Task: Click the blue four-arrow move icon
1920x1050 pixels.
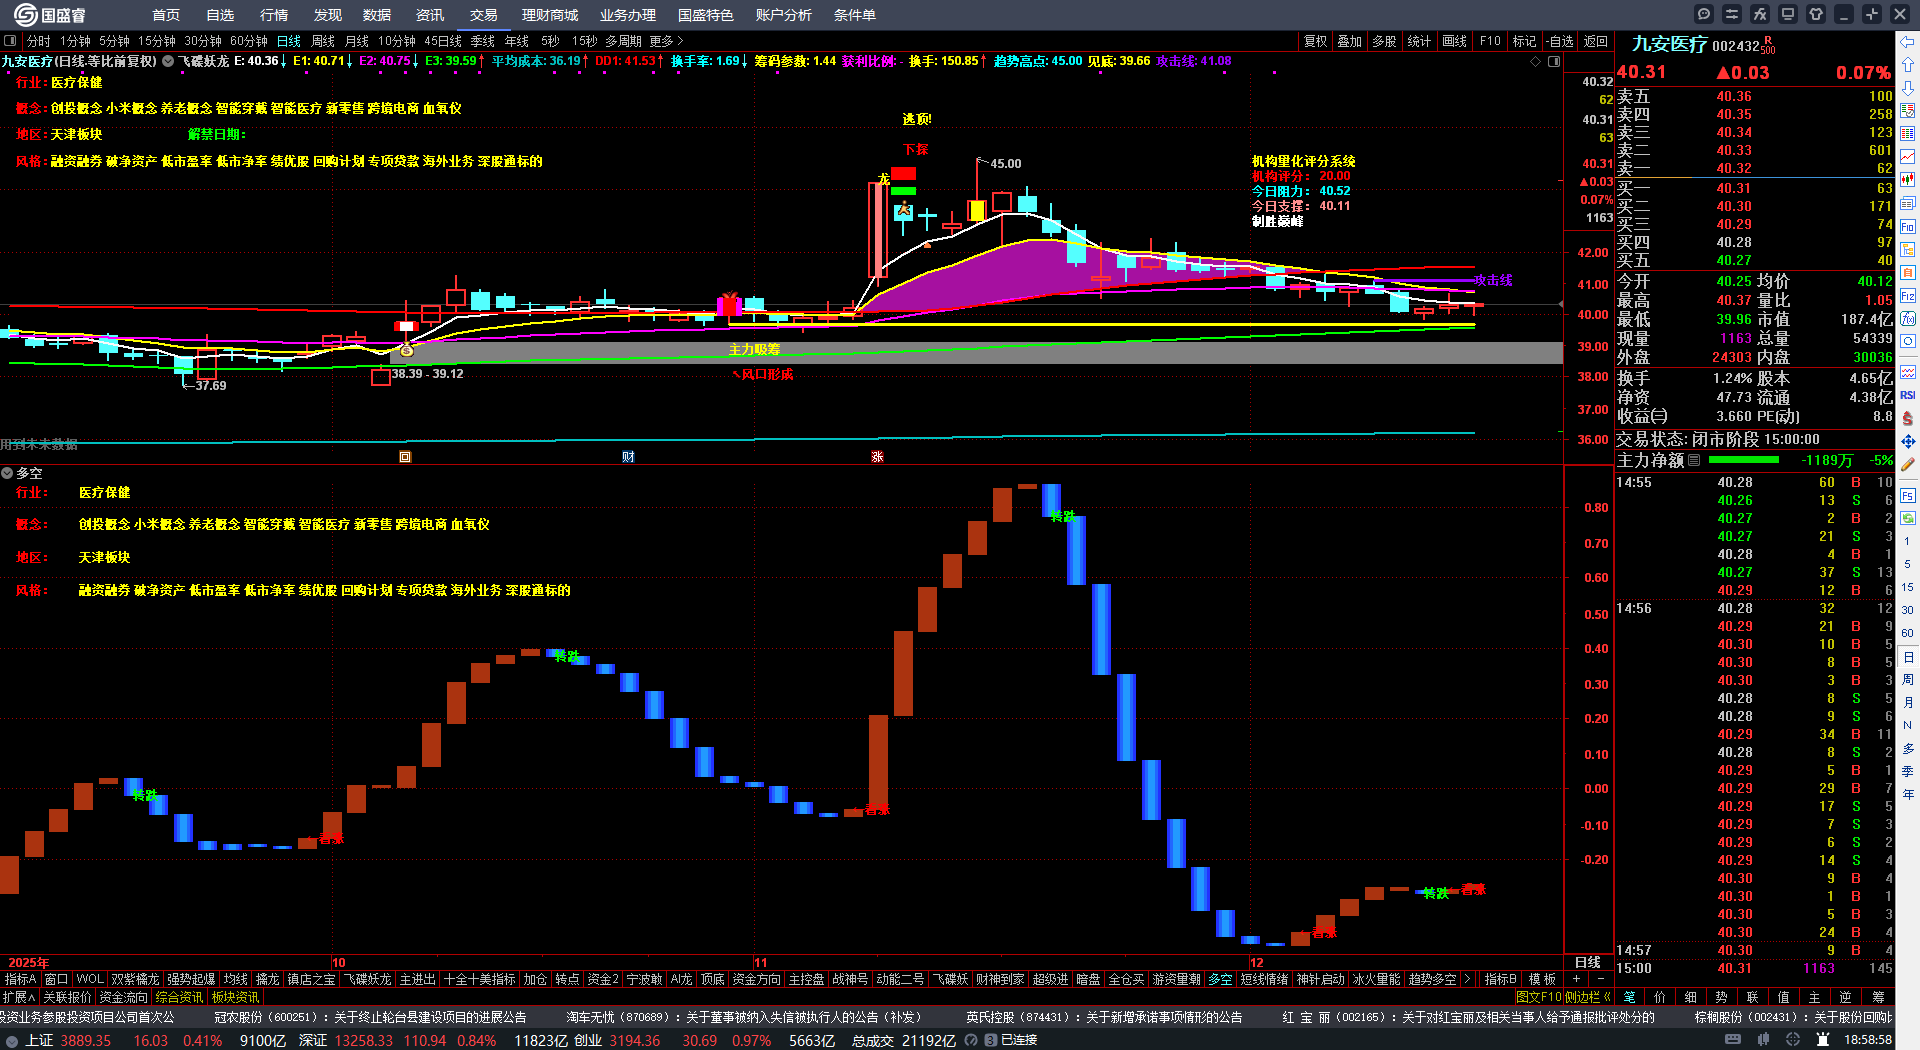Action: tap(1908, 441)
